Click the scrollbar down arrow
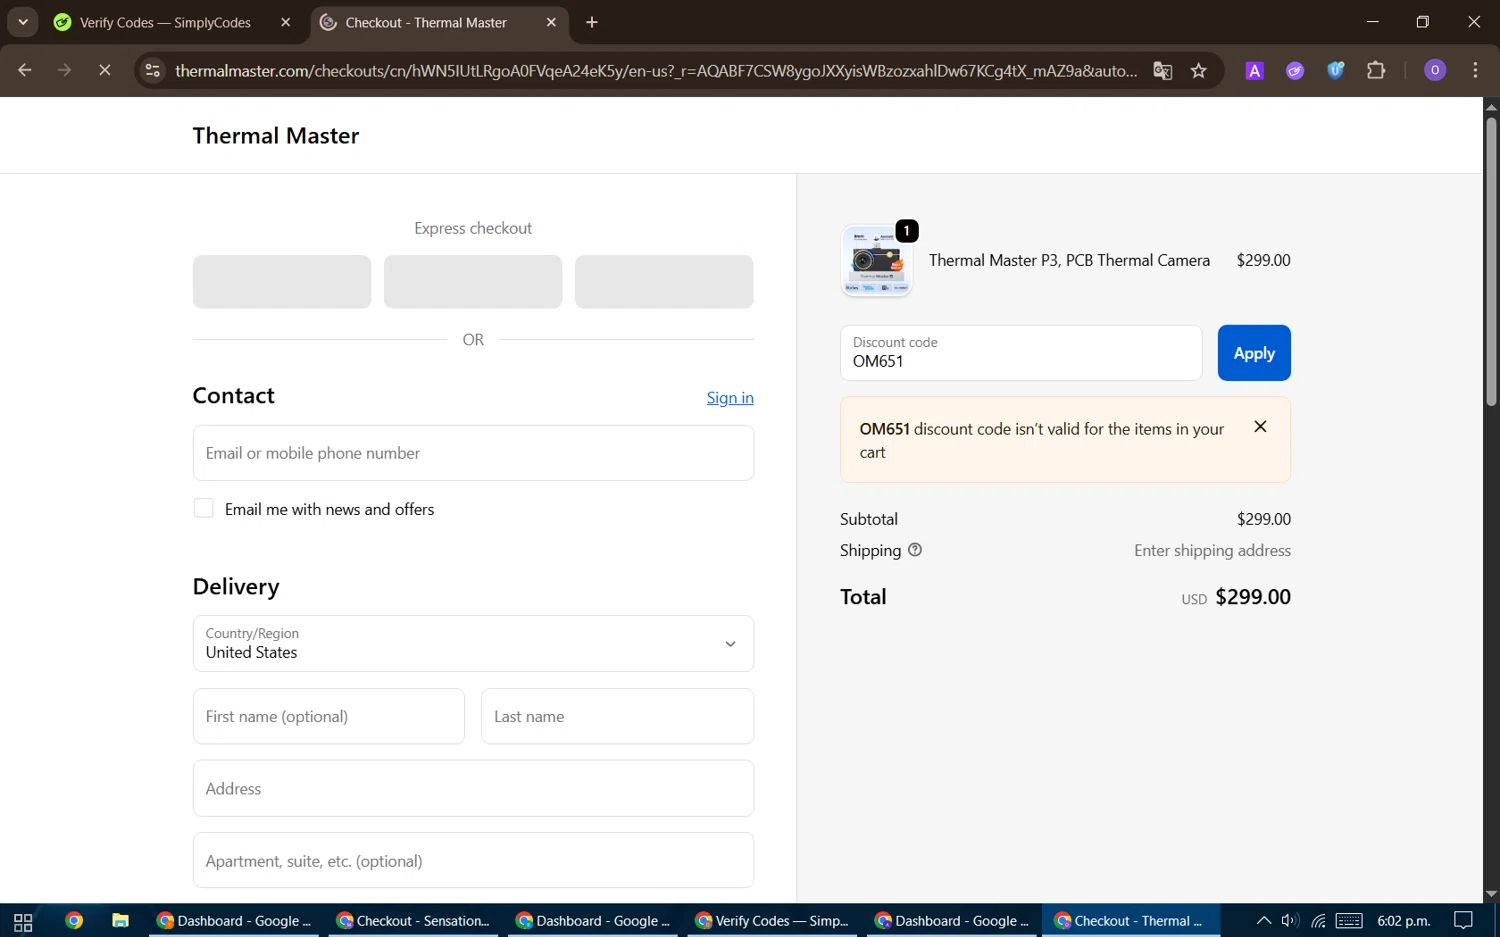This screenshot has width=1500, height=937. click(1491, 894)
